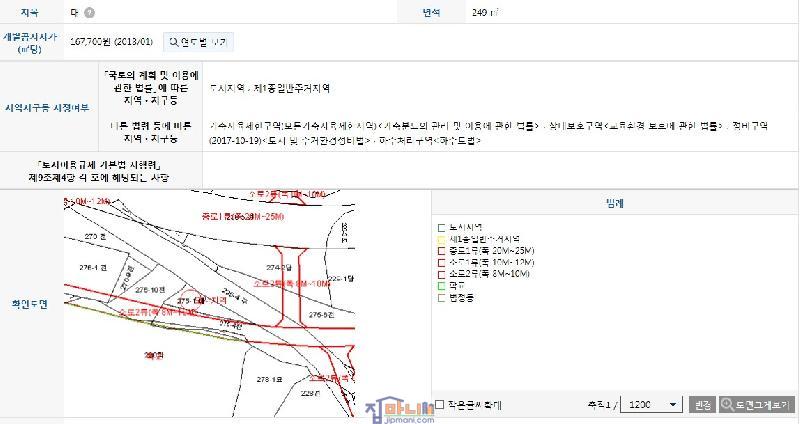Click the 연도별 보기 magnifier button
The width and height of the screenshot is (800, 424).
tap(199, 42)
